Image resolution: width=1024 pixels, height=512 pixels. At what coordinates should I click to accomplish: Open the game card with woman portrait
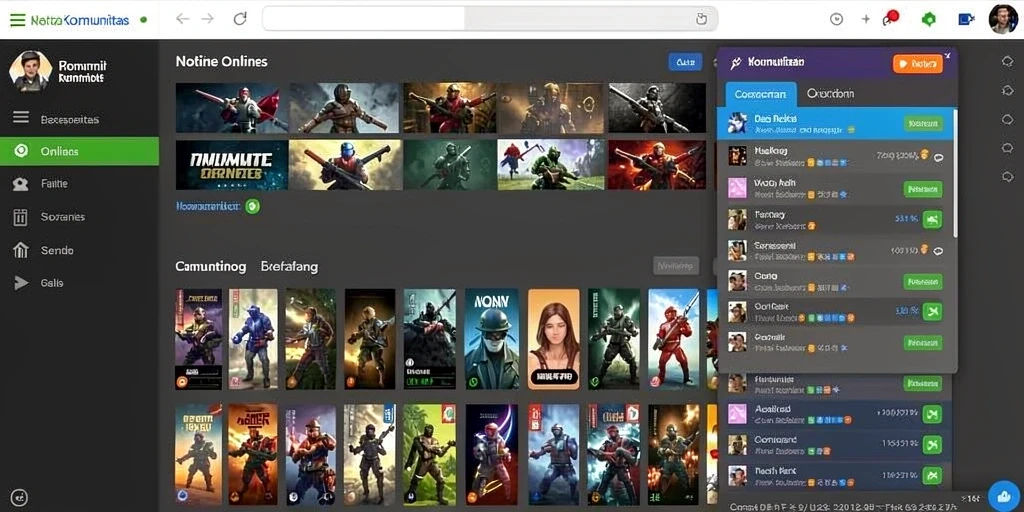(553, 339)
